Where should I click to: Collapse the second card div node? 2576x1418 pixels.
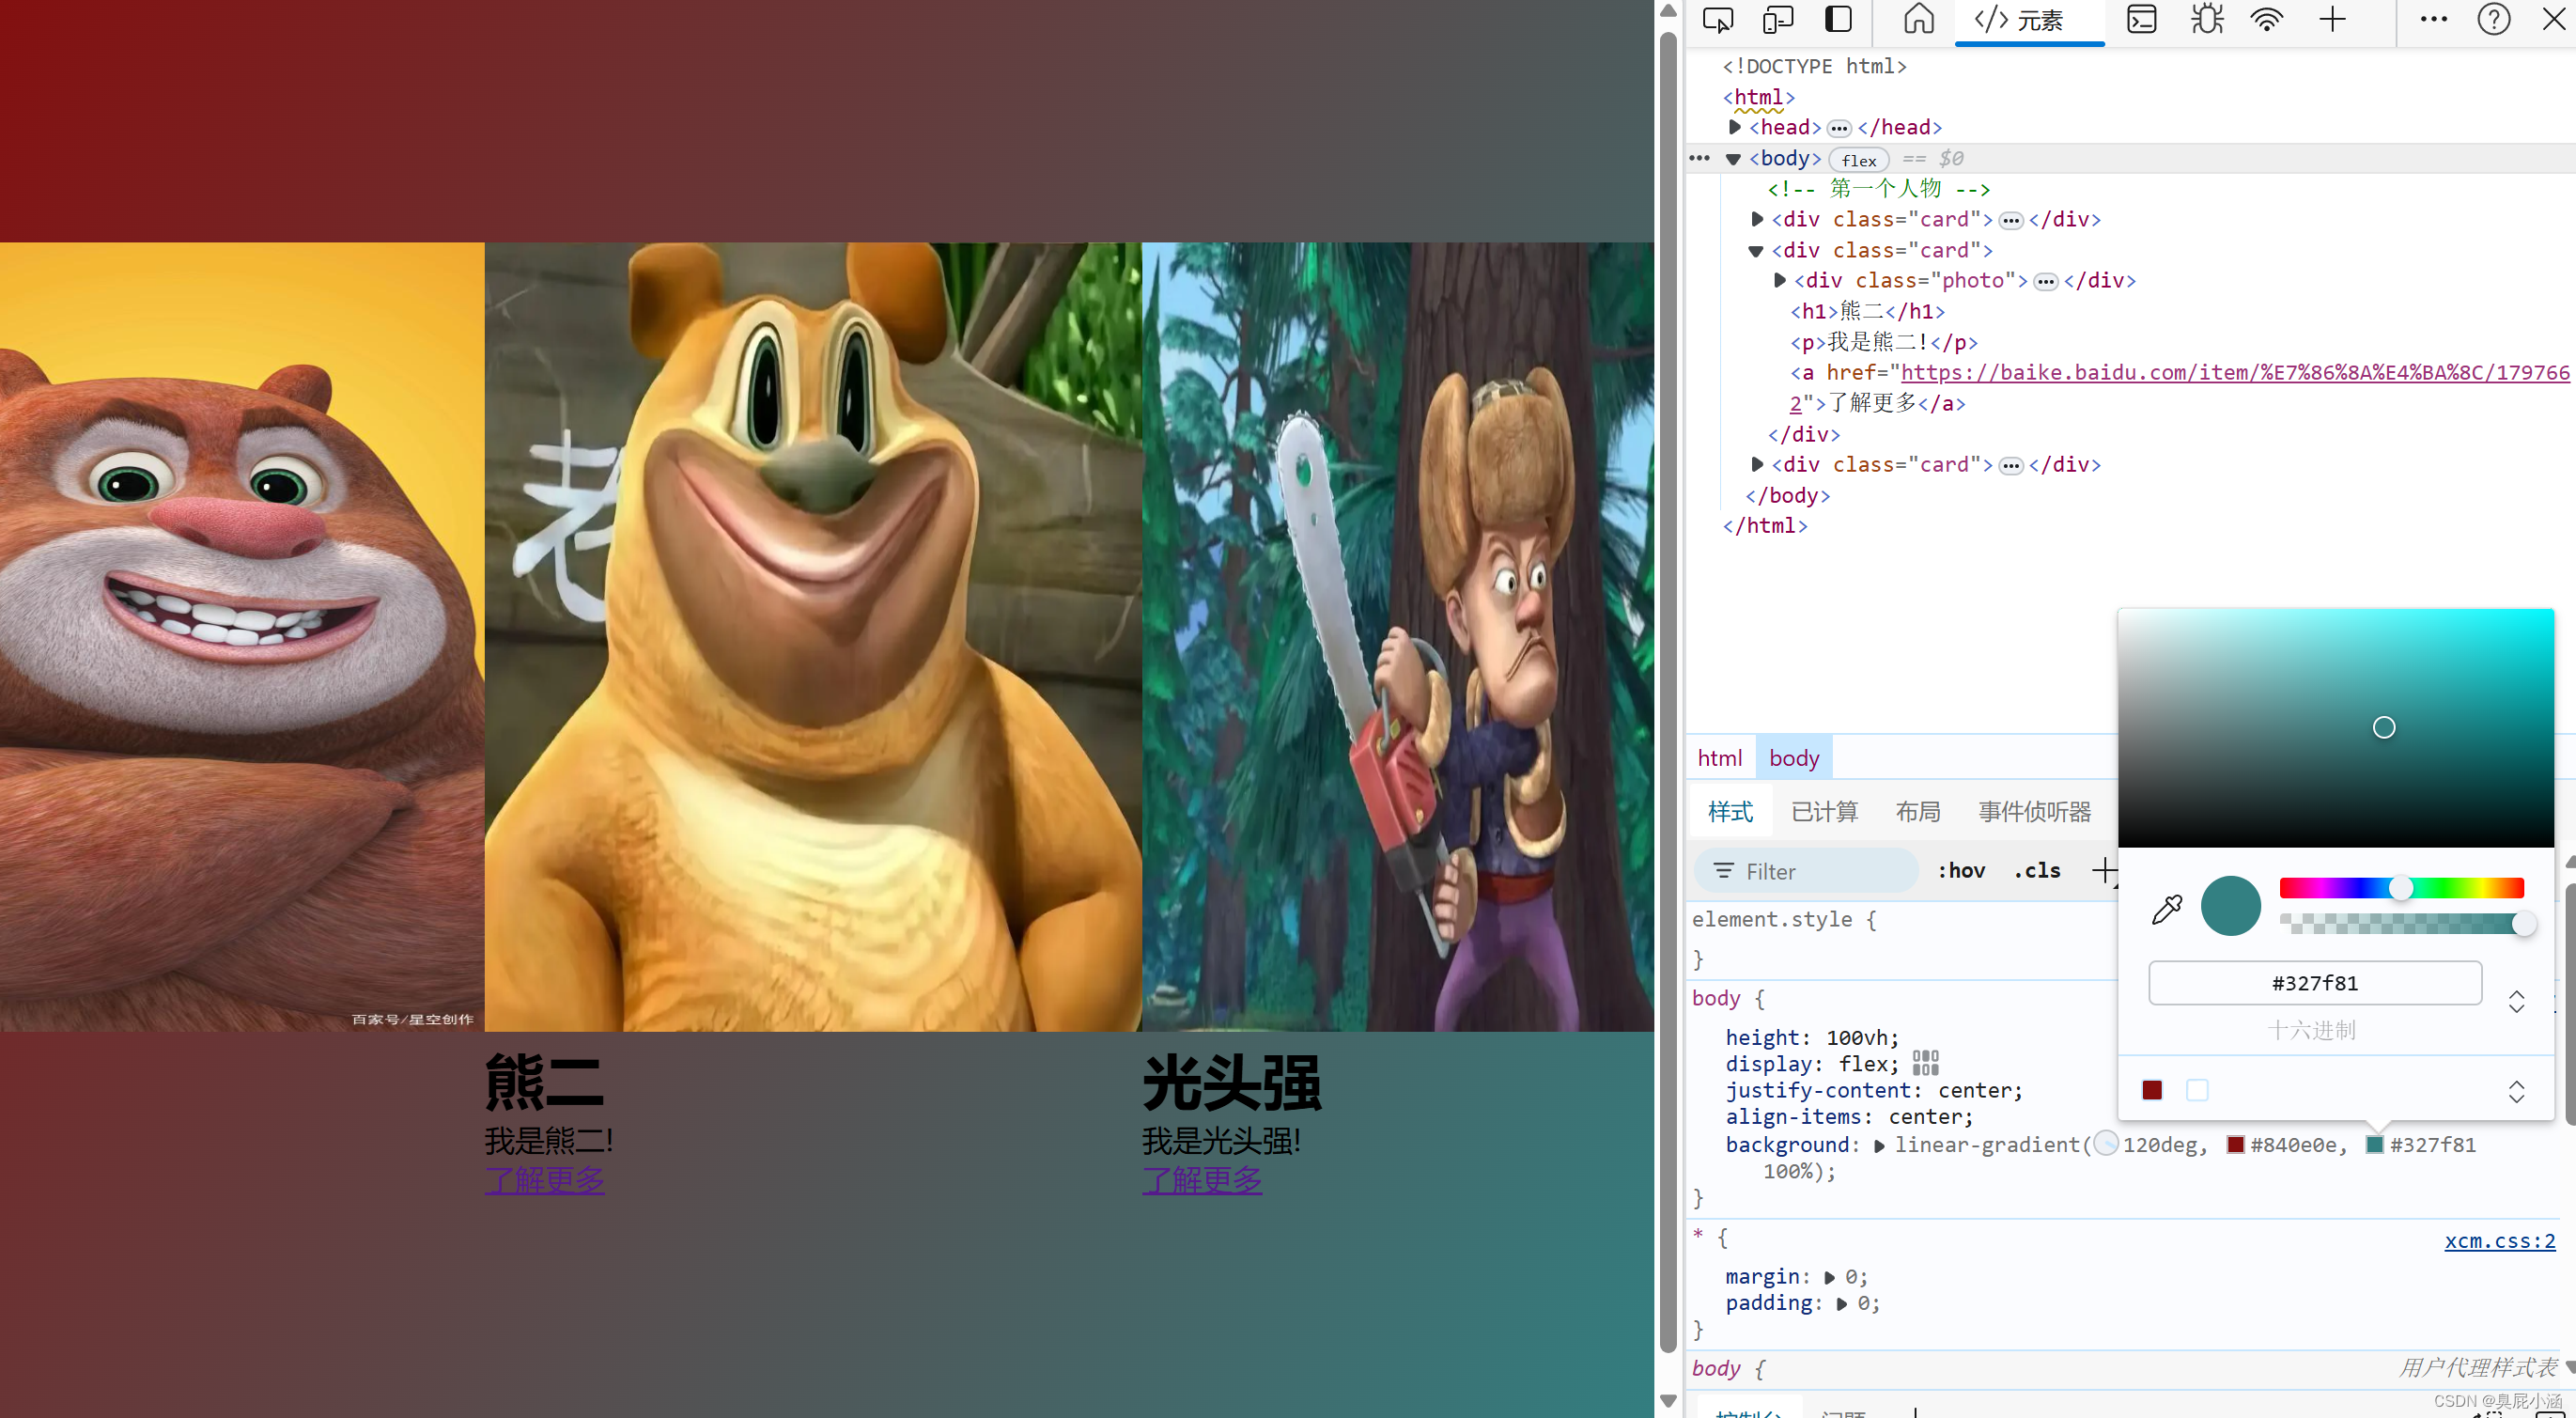pyautogui.click(x=1756, y=251)
